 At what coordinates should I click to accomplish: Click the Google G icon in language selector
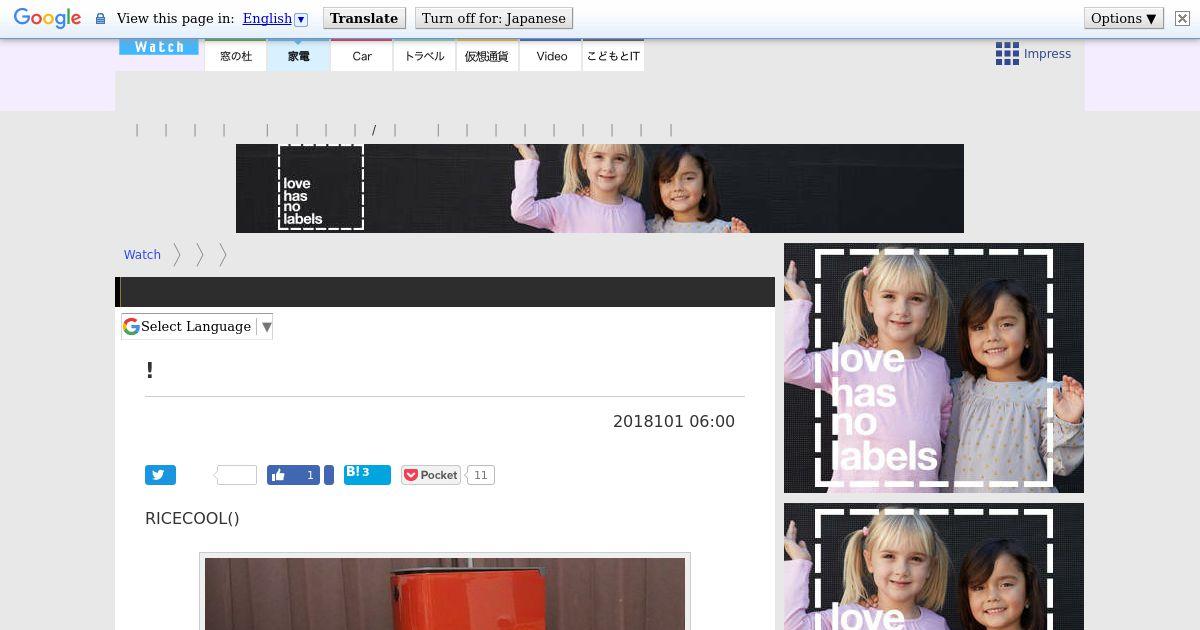tap(131, 327)
